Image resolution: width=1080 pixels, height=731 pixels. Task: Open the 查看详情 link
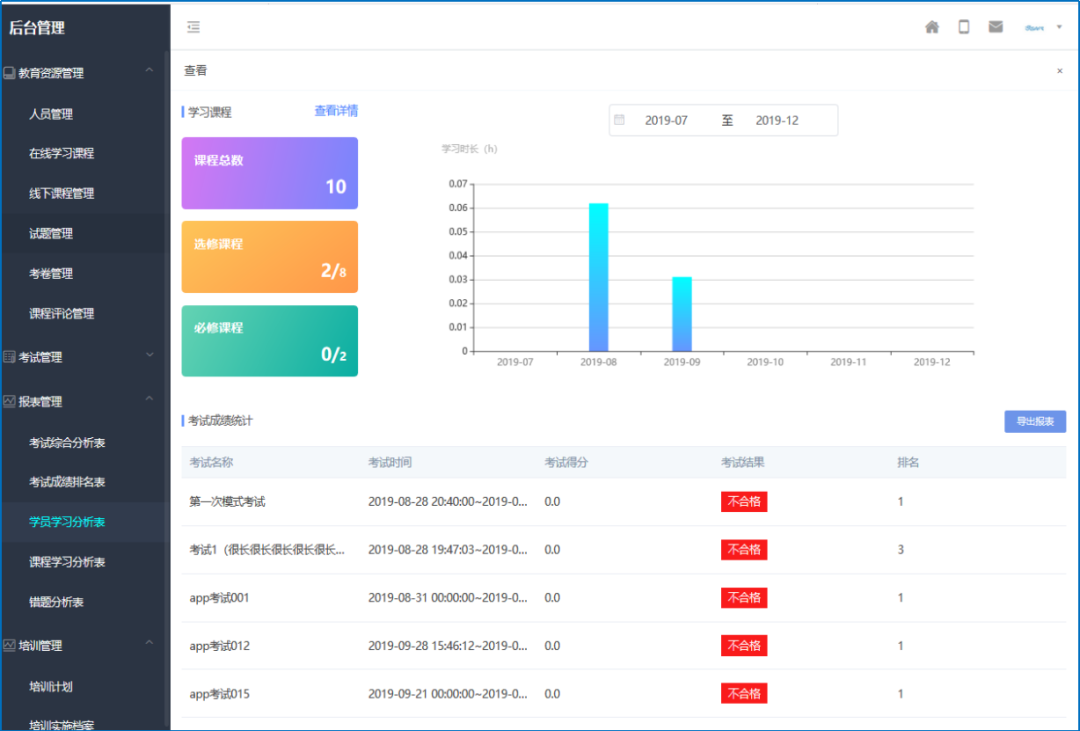pyautogui.click(x=336, y=111)
